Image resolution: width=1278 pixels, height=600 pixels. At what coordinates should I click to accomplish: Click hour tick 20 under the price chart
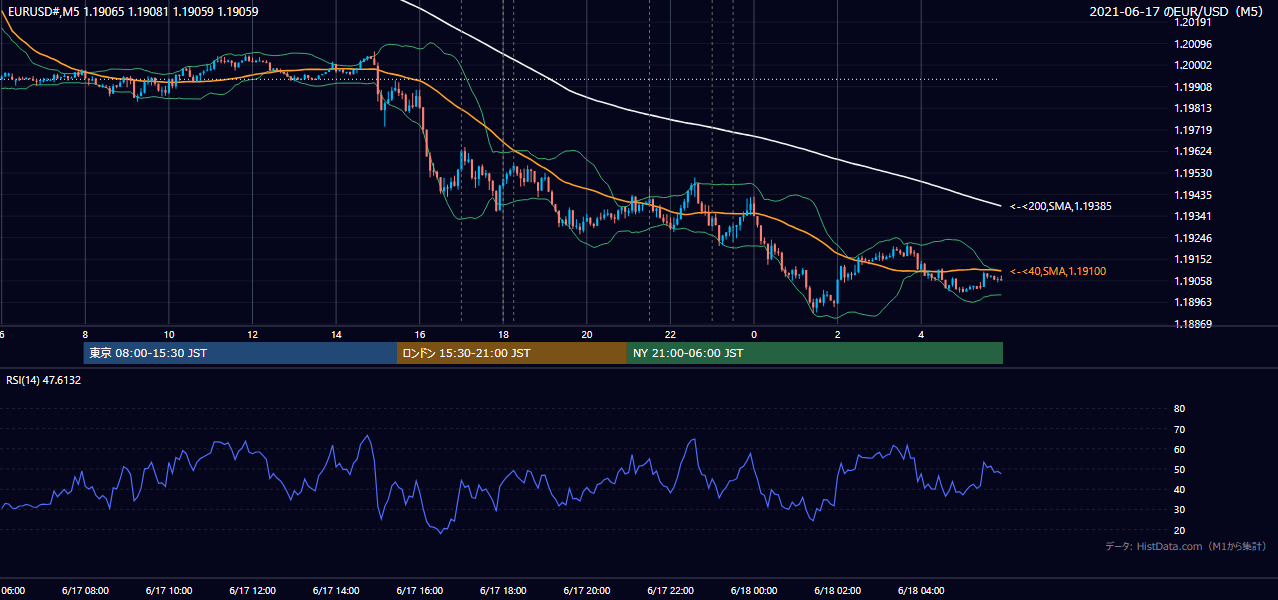[587, 334]
